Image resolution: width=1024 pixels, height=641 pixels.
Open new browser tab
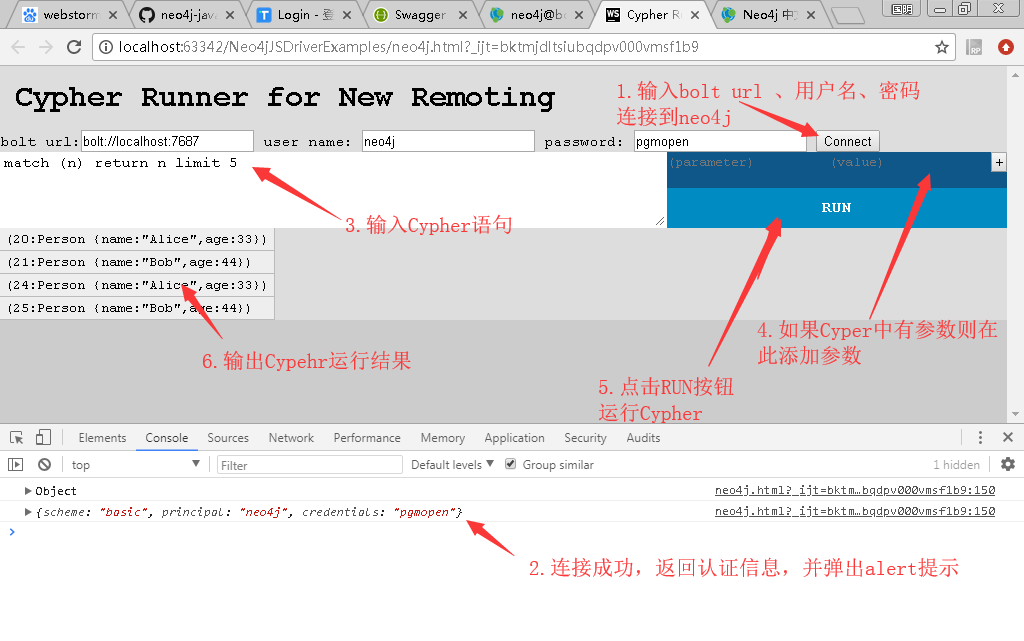(848, 15)
